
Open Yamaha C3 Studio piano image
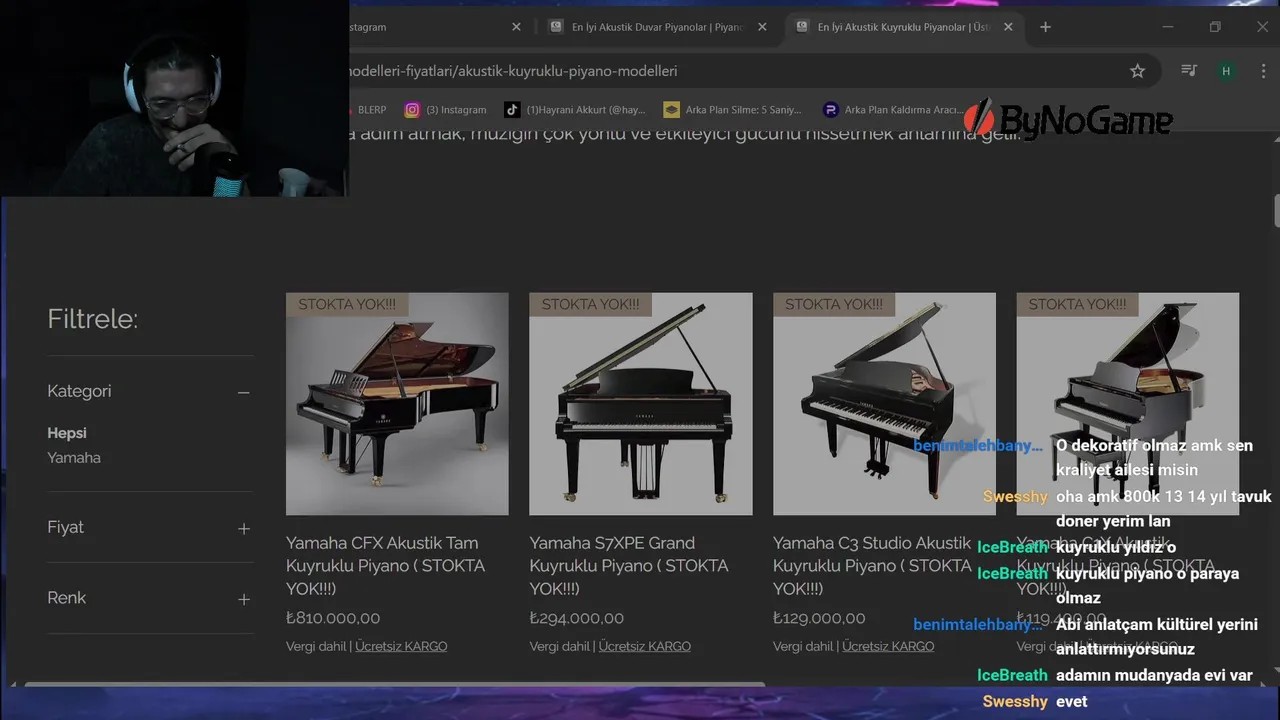[884, 404]
